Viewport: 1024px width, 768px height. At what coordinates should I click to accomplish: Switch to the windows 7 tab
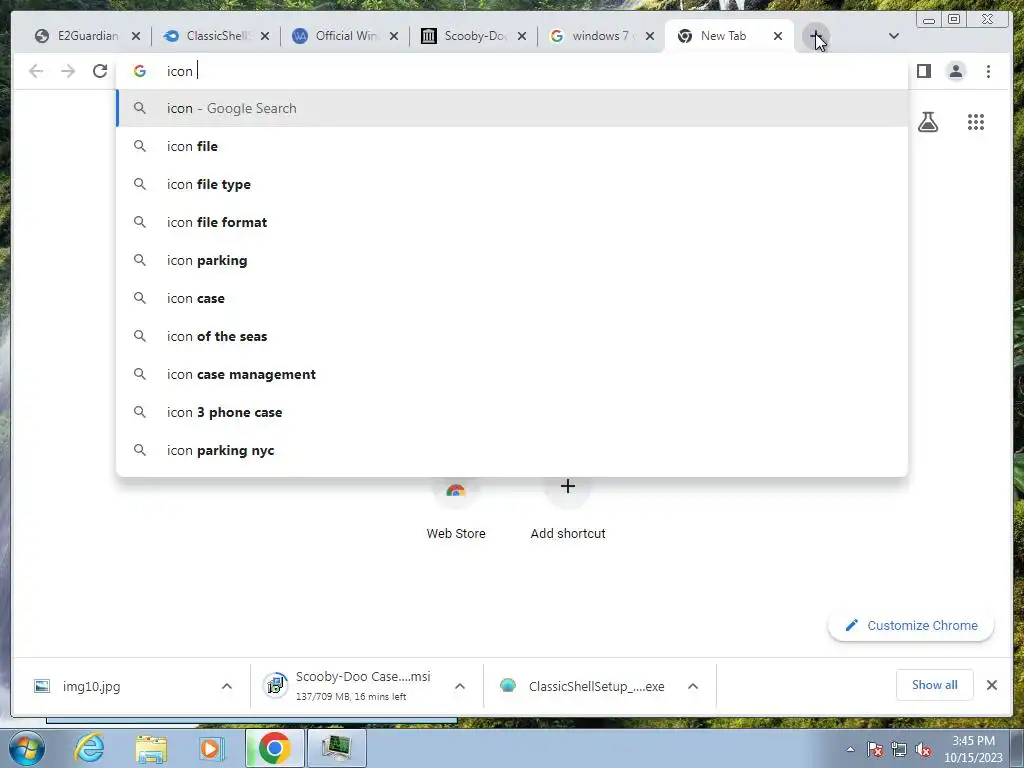pyautogui.click(x=602, y=36)
